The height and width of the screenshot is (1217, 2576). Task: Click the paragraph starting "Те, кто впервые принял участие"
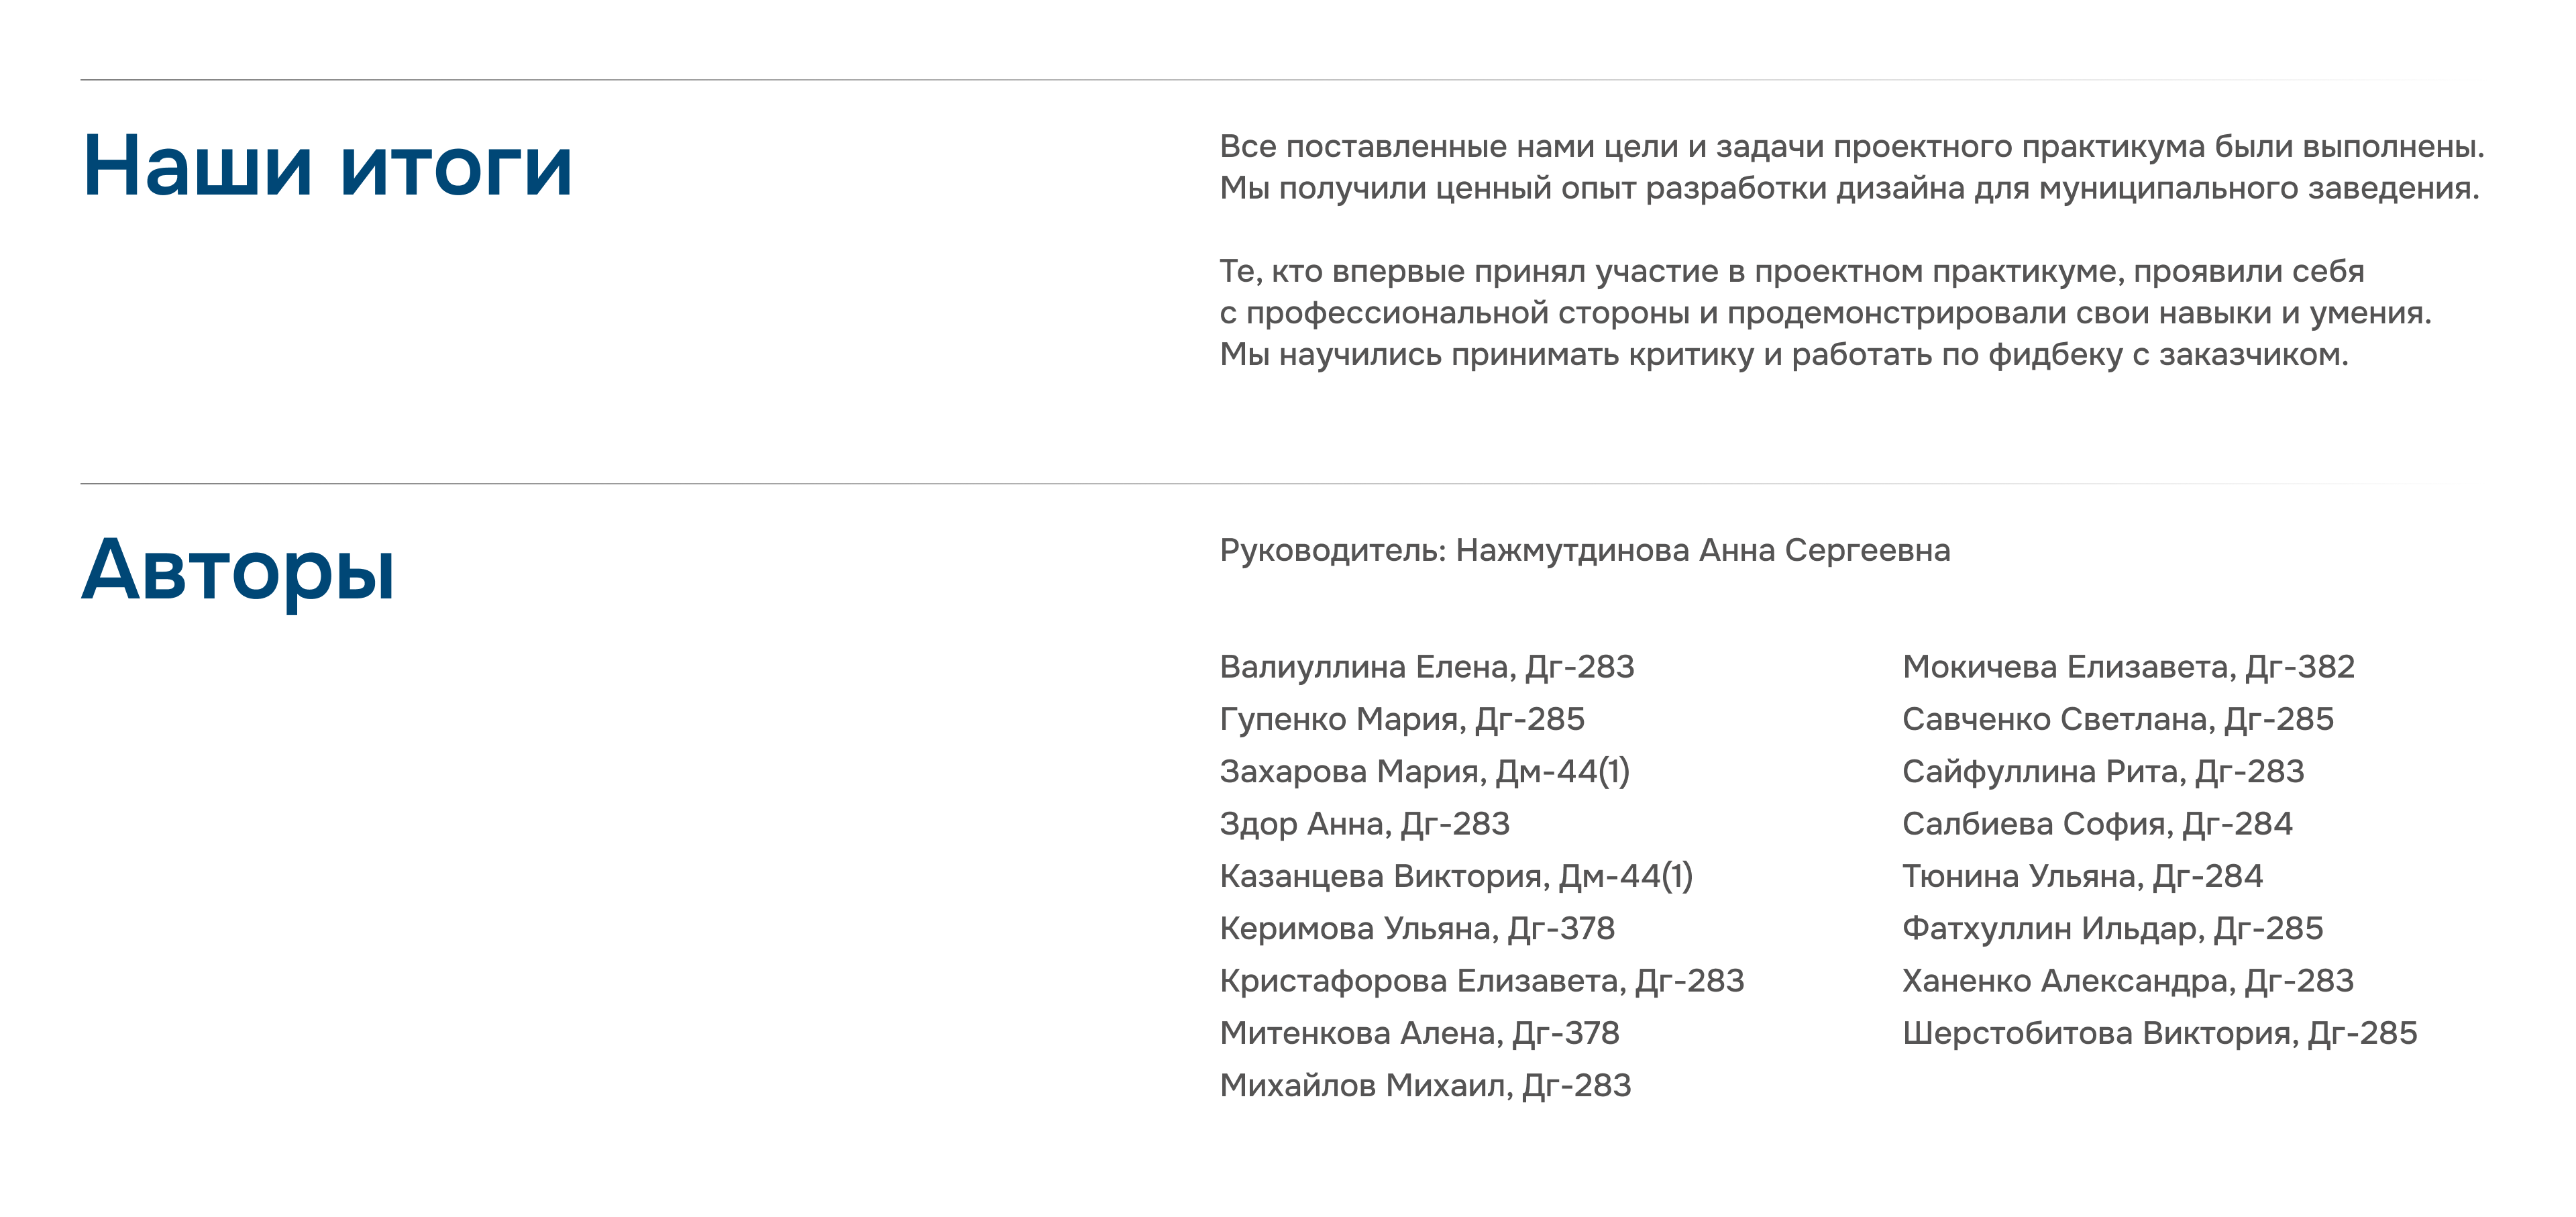coord(1825,312)
